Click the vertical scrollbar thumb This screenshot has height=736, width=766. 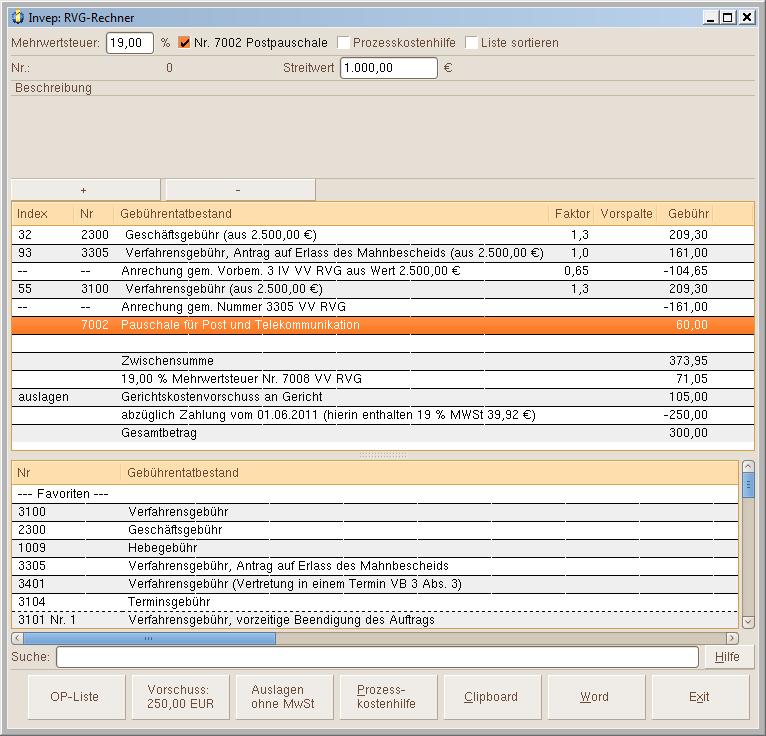pos(748,485)
